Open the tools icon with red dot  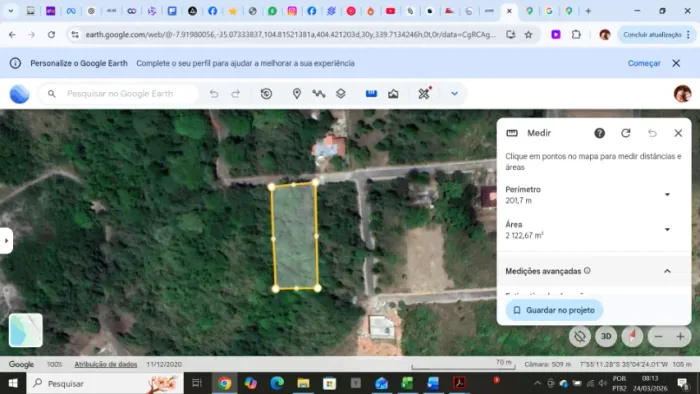pyautogui.click(x=424, y=93)
